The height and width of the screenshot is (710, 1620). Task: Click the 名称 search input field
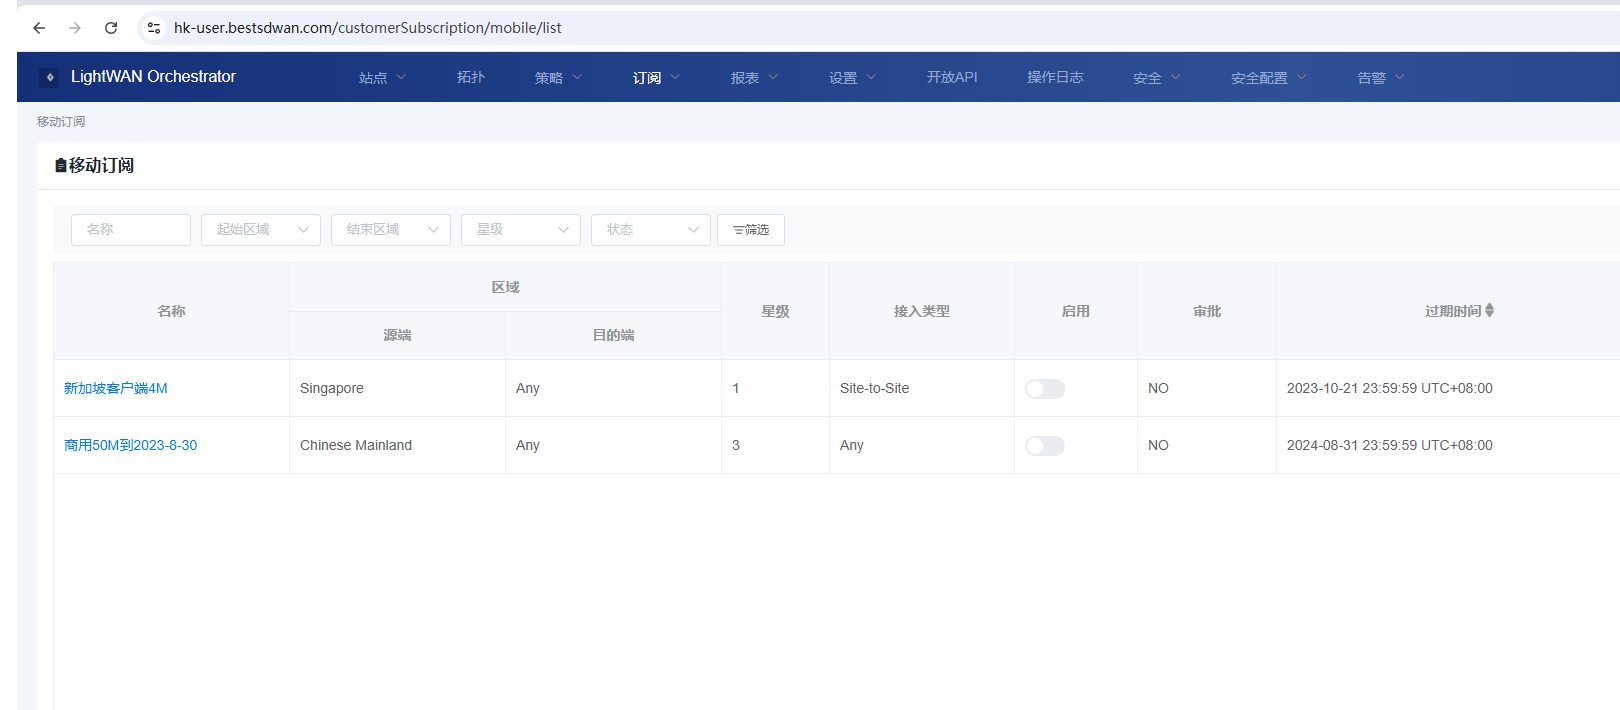point(130,230)
